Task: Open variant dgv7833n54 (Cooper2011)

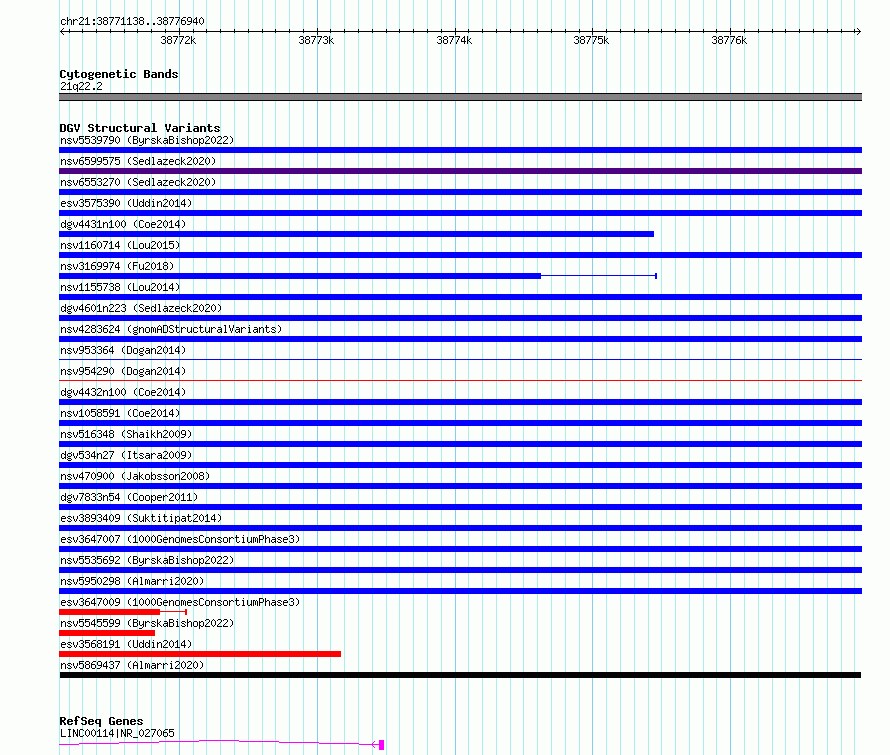Action: [129, 497]
